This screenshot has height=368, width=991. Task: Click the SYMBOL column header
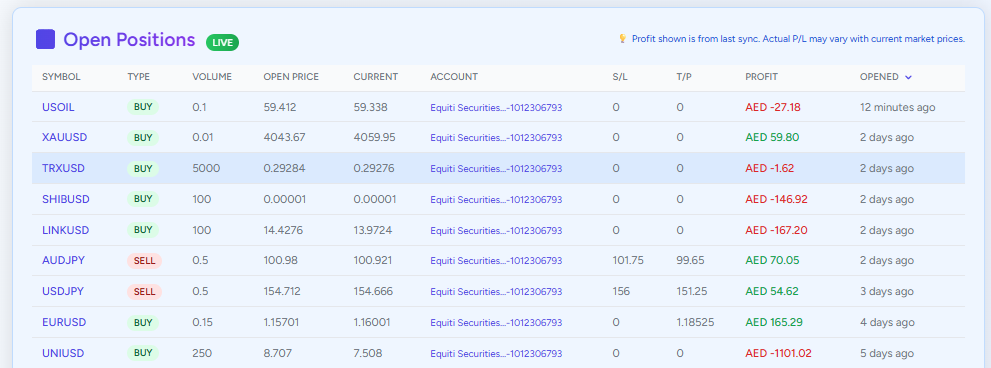pyautogui.click(x=61, y=77)
